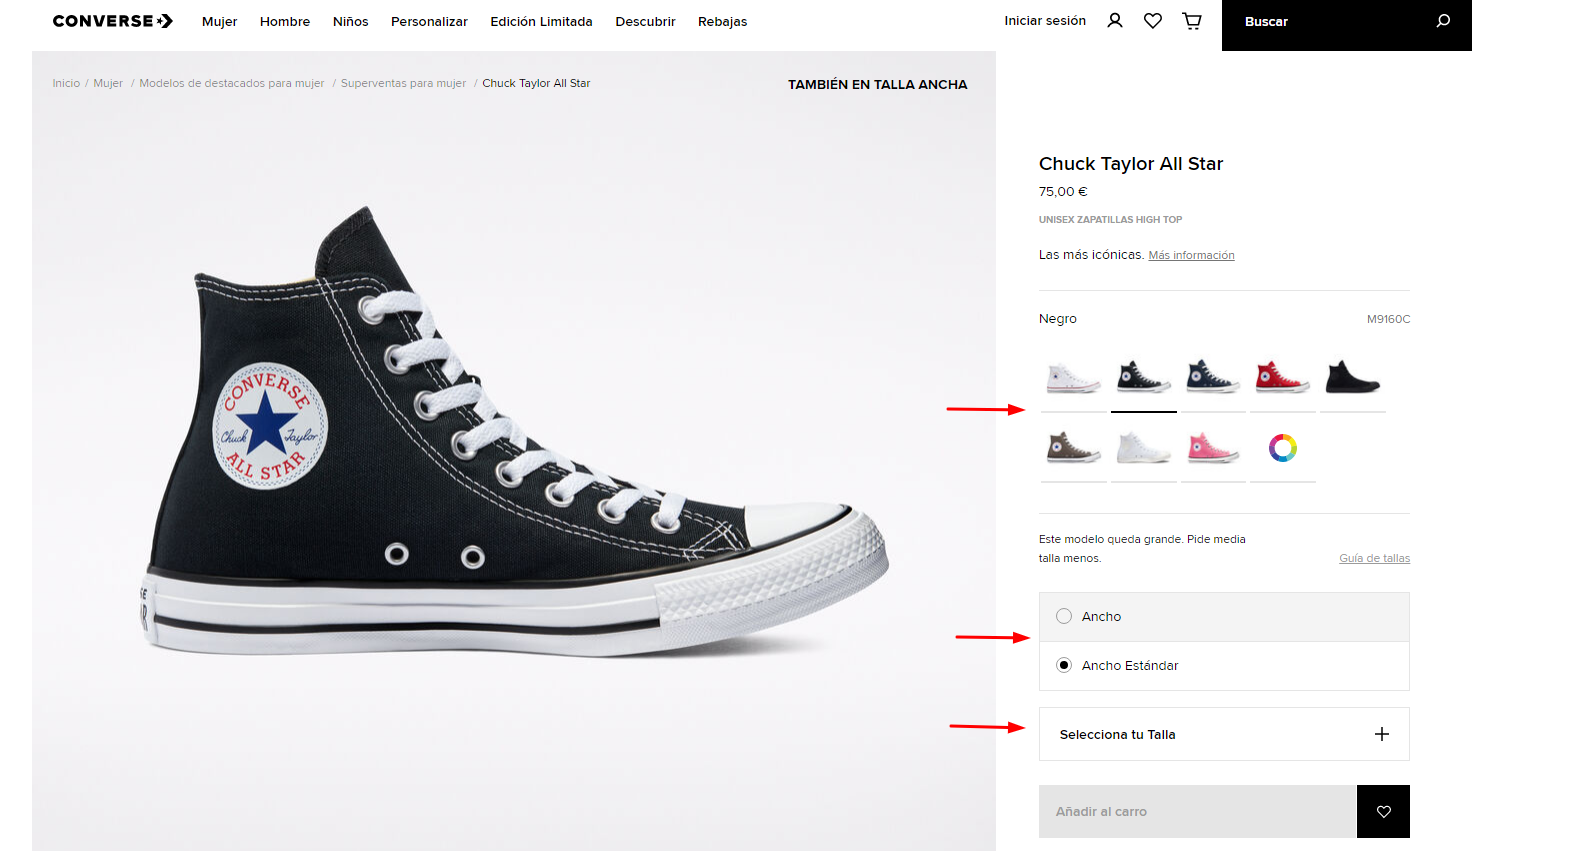
Task: Choose the pink shoe swatch
Action: click(x=1213, y=448)
